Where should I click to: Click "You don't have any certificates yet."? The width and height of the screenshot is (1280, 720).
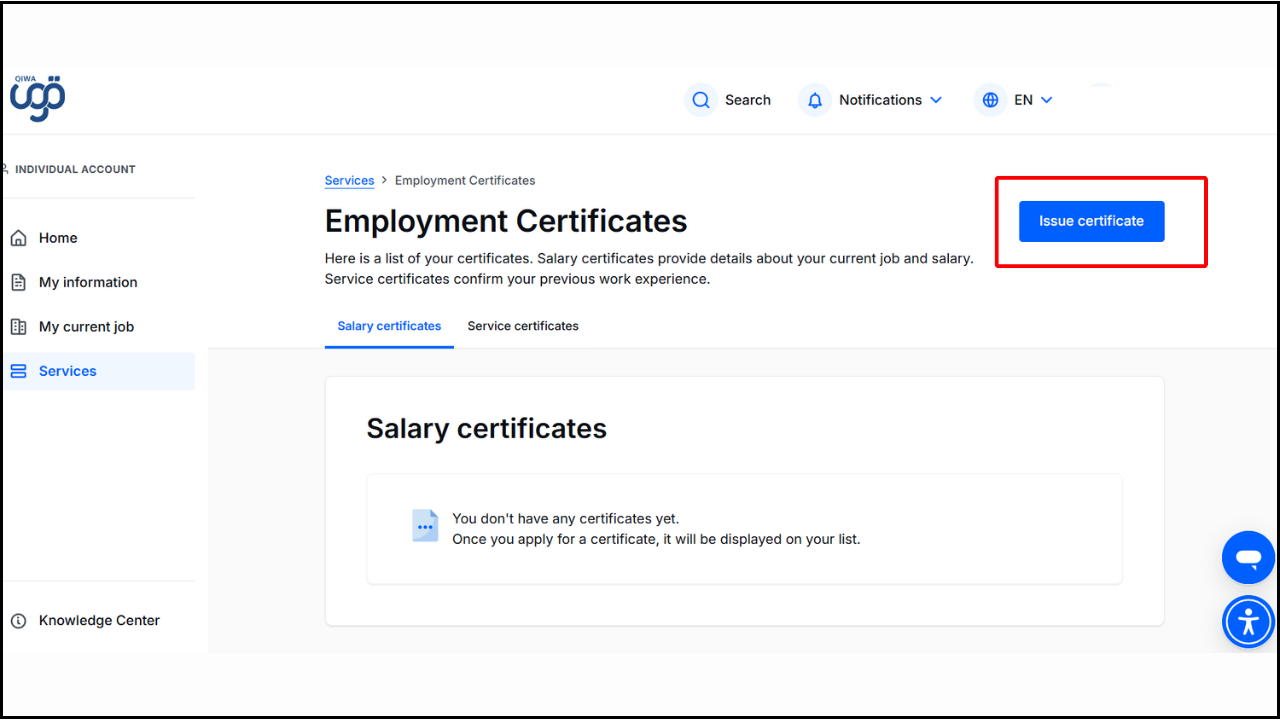565,519
